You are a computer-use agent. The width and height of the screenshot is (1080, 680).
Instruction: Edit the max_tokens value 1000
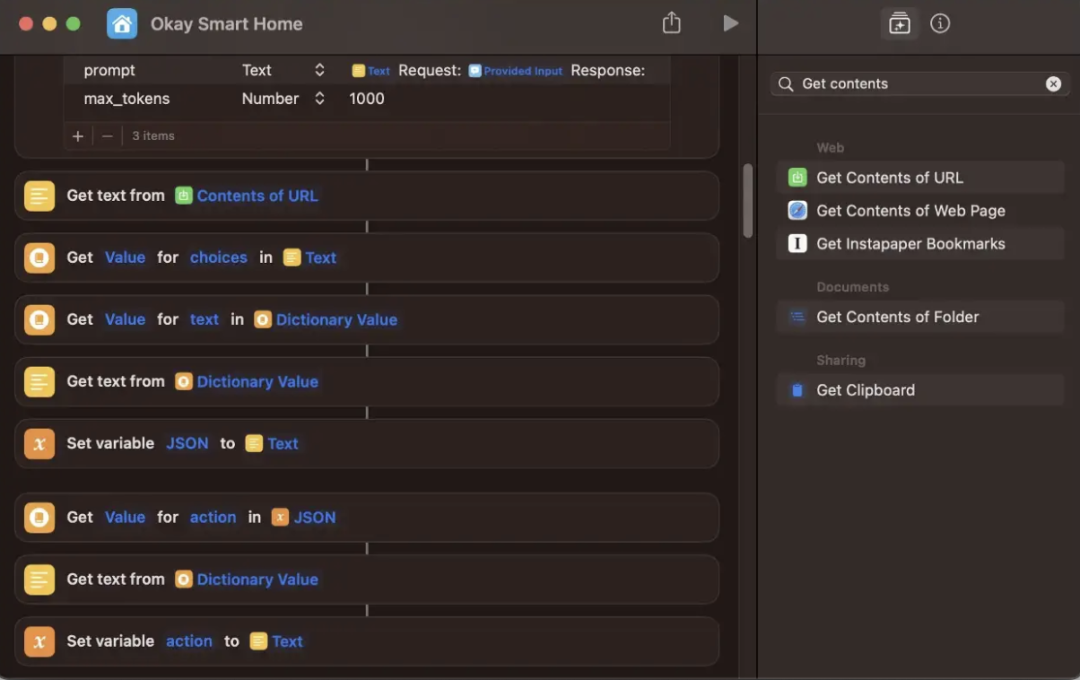pos(366,99)
